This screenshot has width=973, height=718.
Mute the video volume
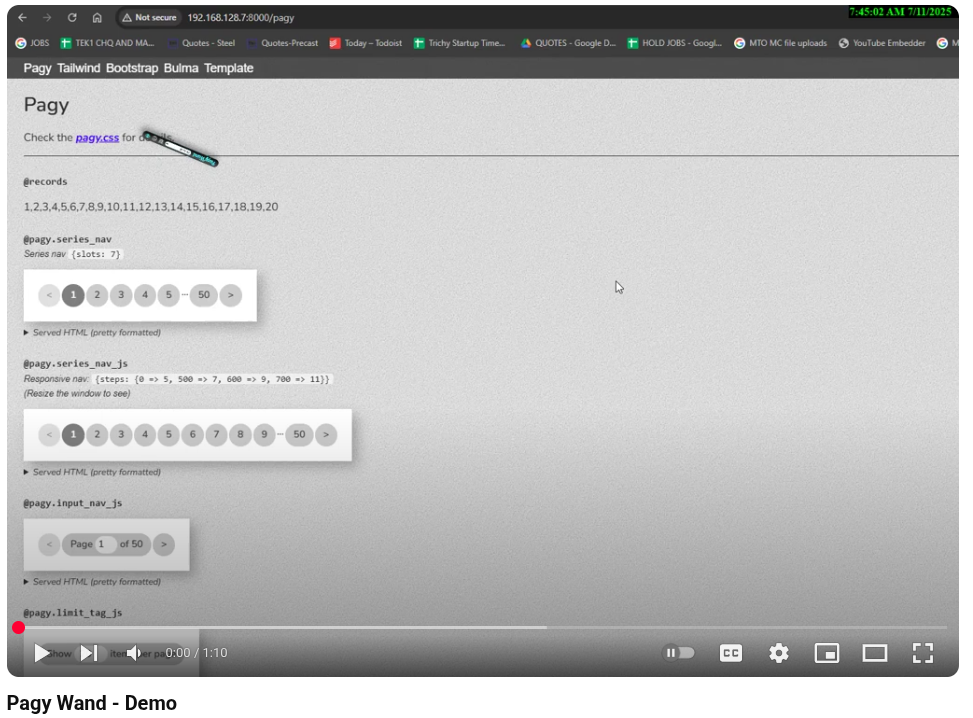134,653
